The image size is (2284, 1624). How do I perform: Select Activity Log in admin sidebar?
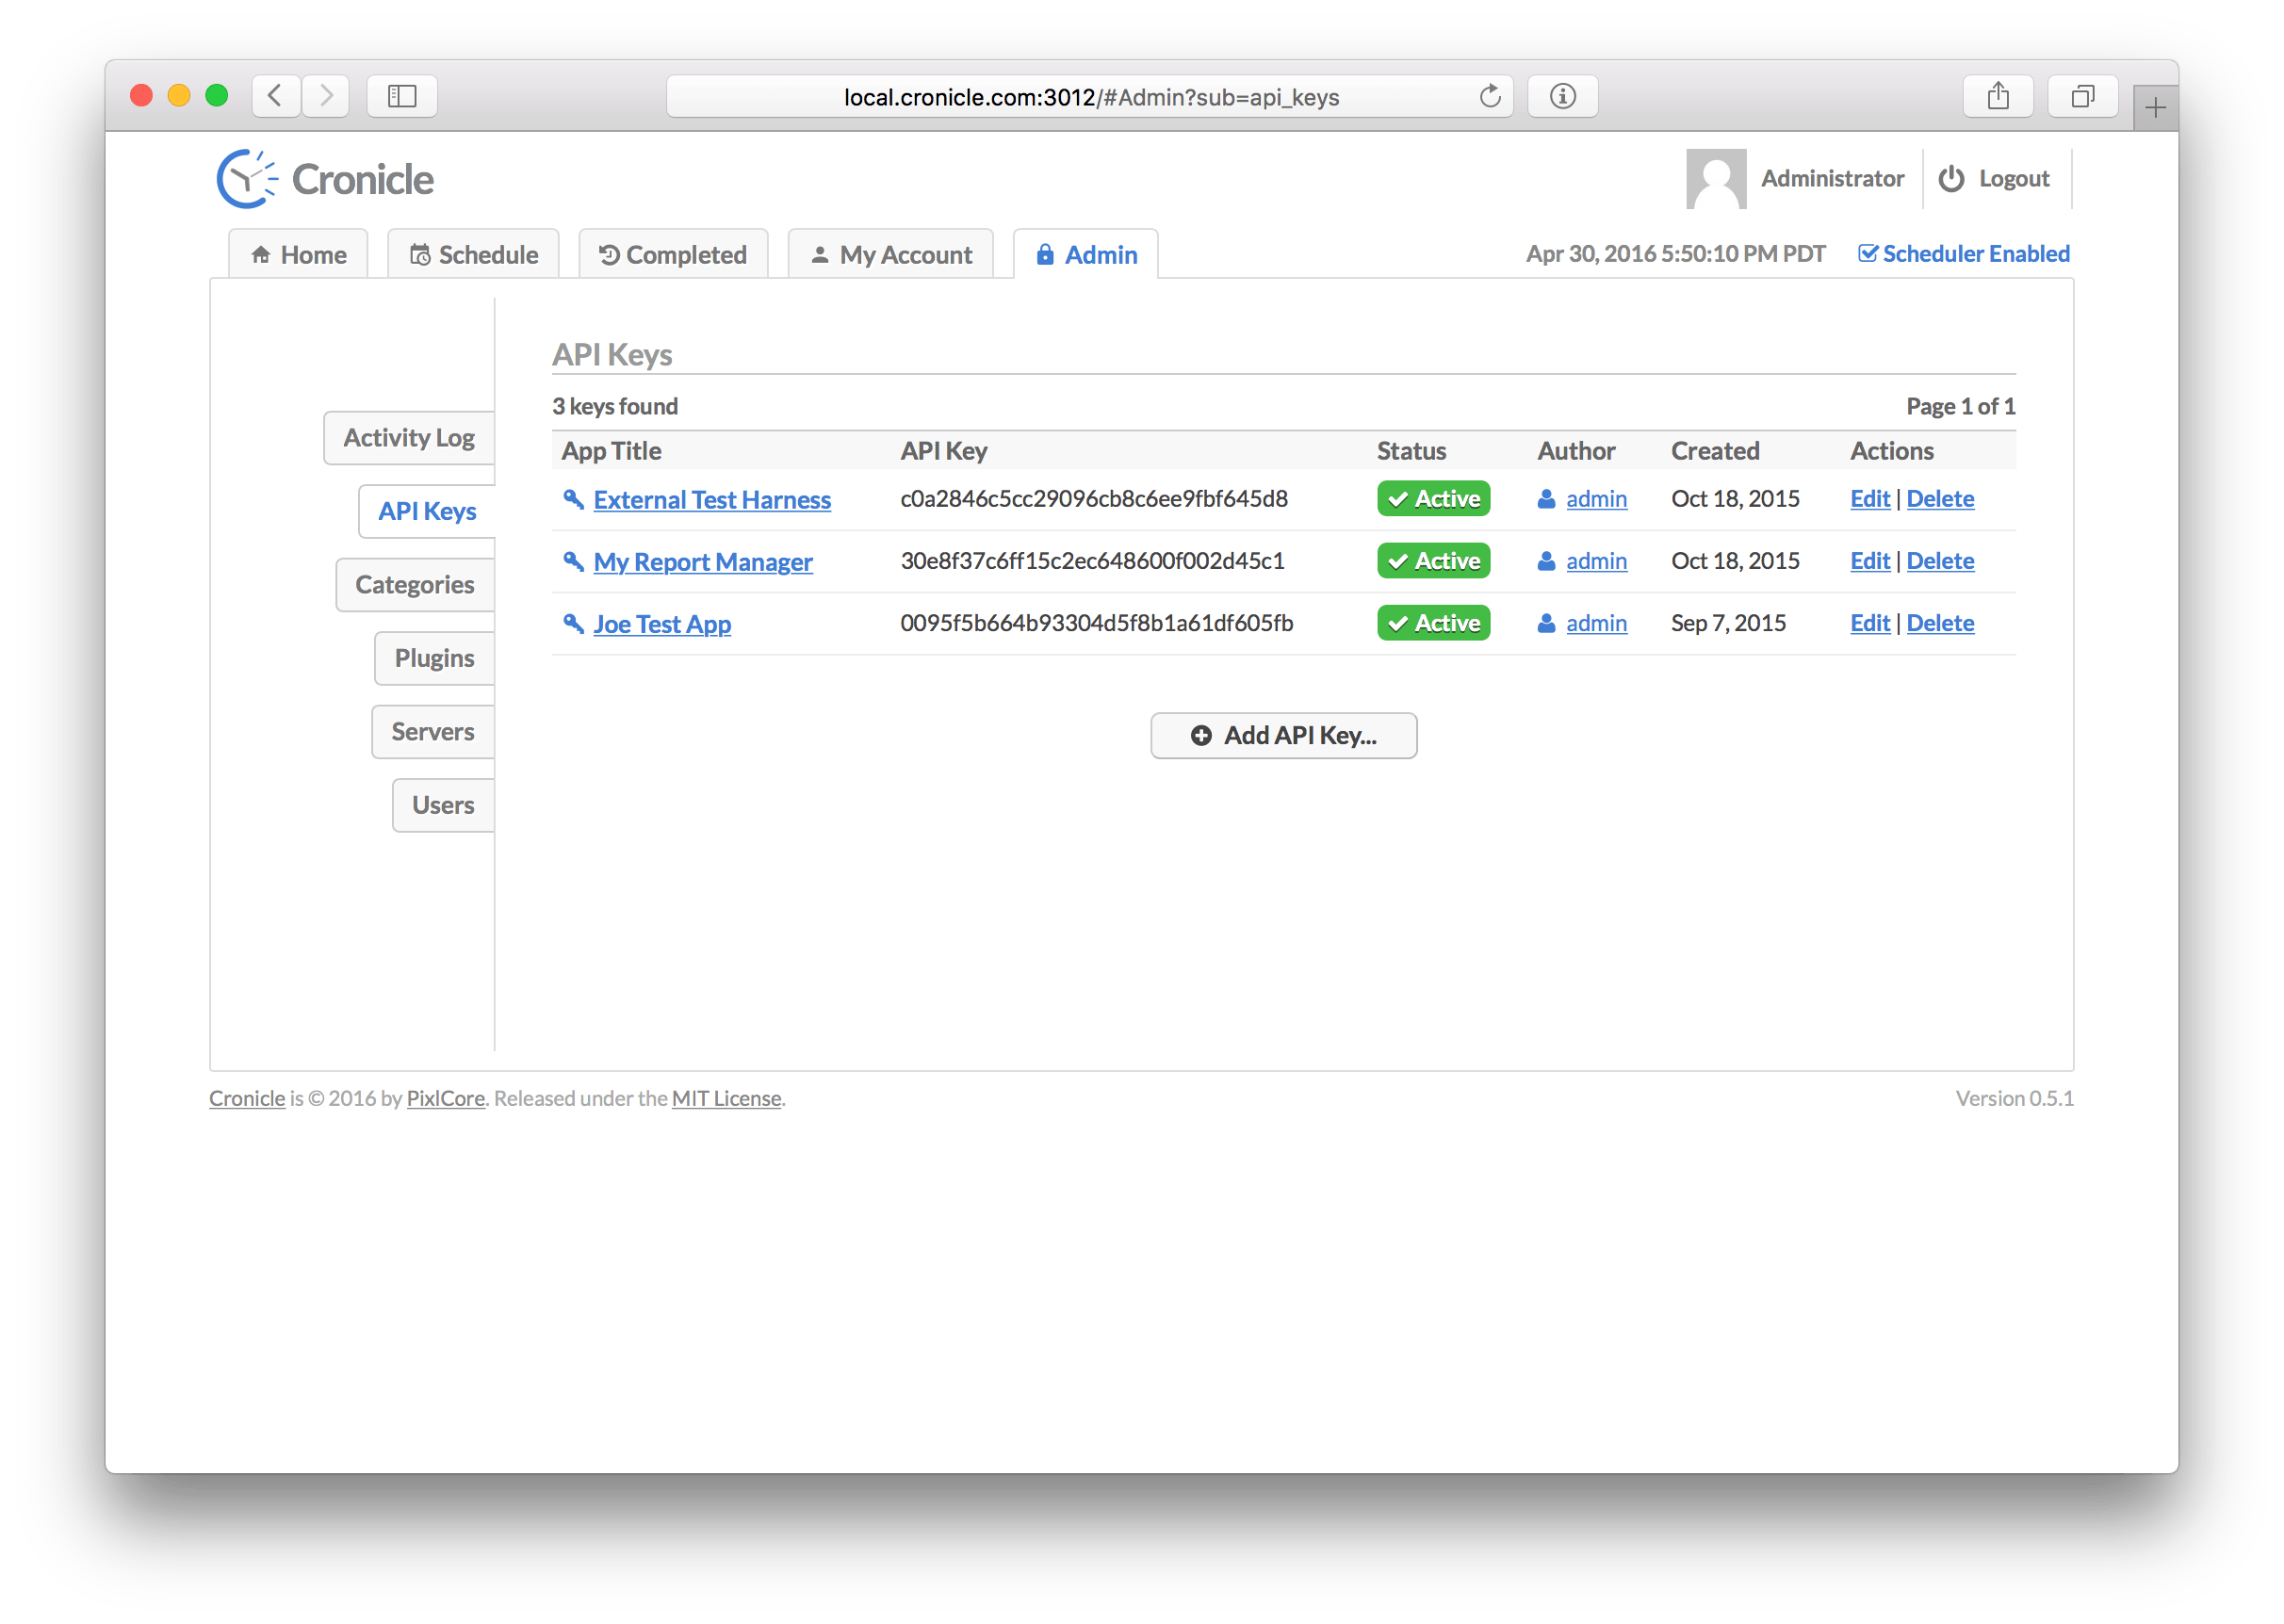click(409, 438)
